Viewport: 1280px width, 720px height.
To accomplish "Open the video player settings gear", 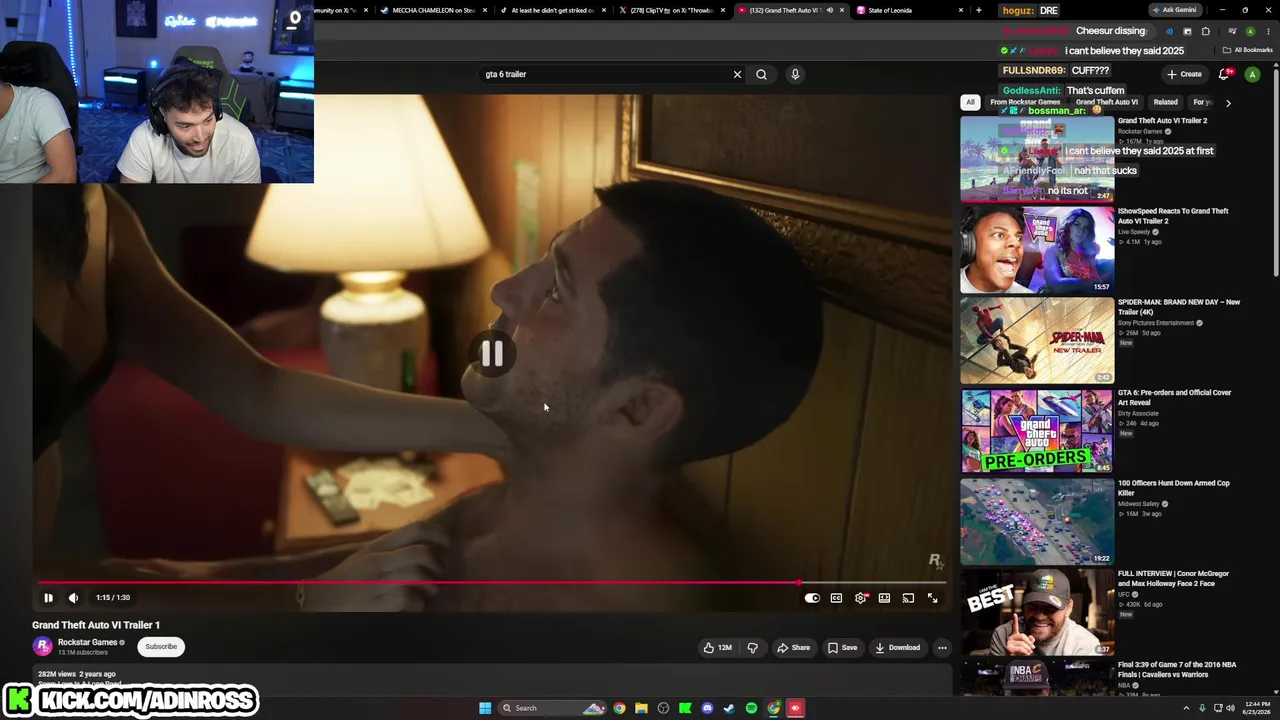I will (x=860, y=598).
